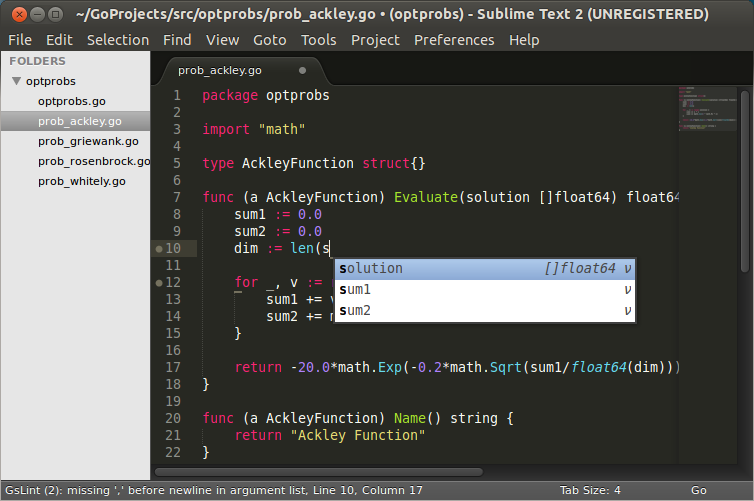Viewport: 754px width, 501px height.
Task: Open the Edit menu
Action: [59, 40]
